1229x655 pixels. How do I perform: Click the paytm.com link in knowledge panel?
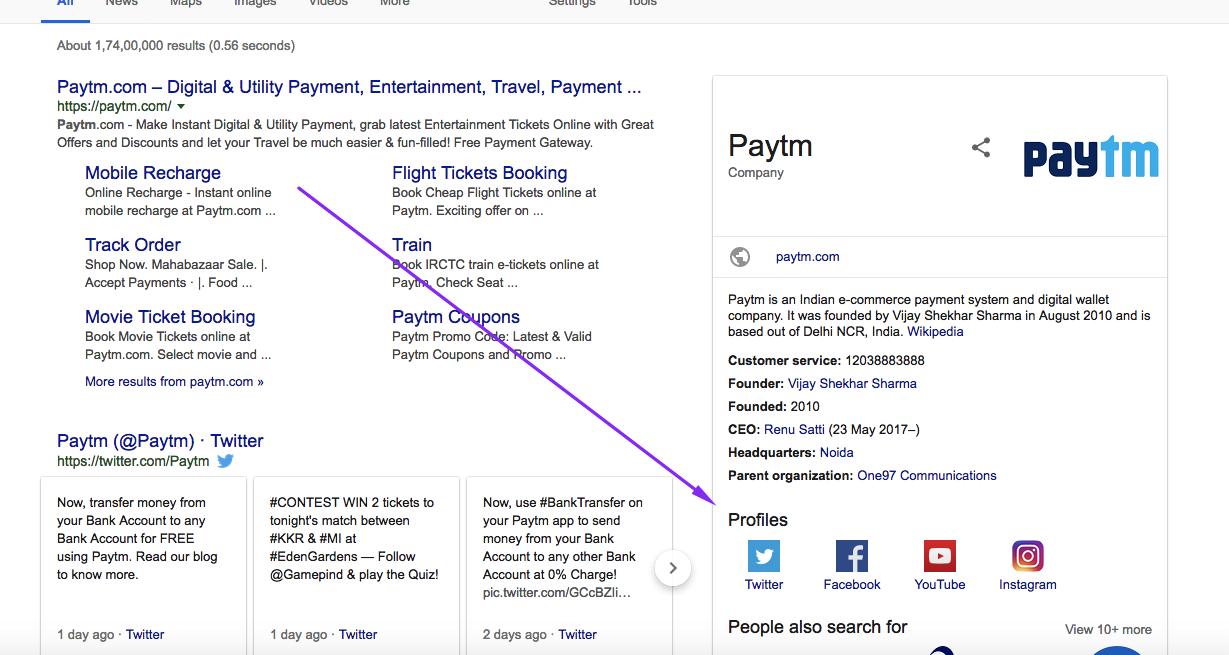pyautogui.click(x=807, y=257)
